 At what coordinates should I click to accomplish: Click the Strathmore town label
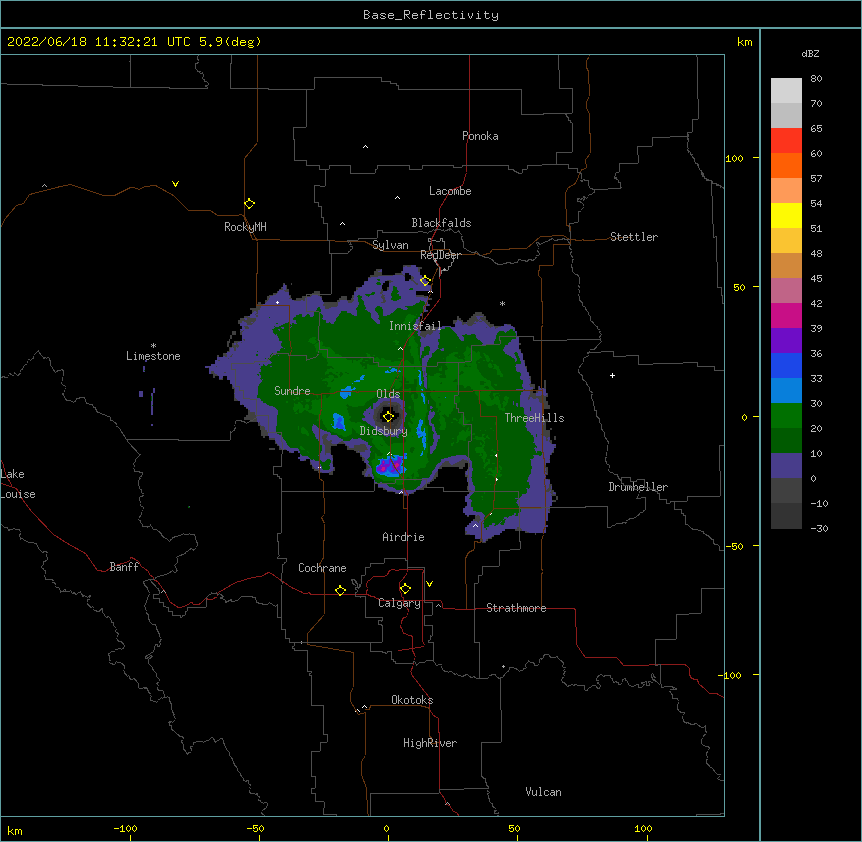[516, 608]
